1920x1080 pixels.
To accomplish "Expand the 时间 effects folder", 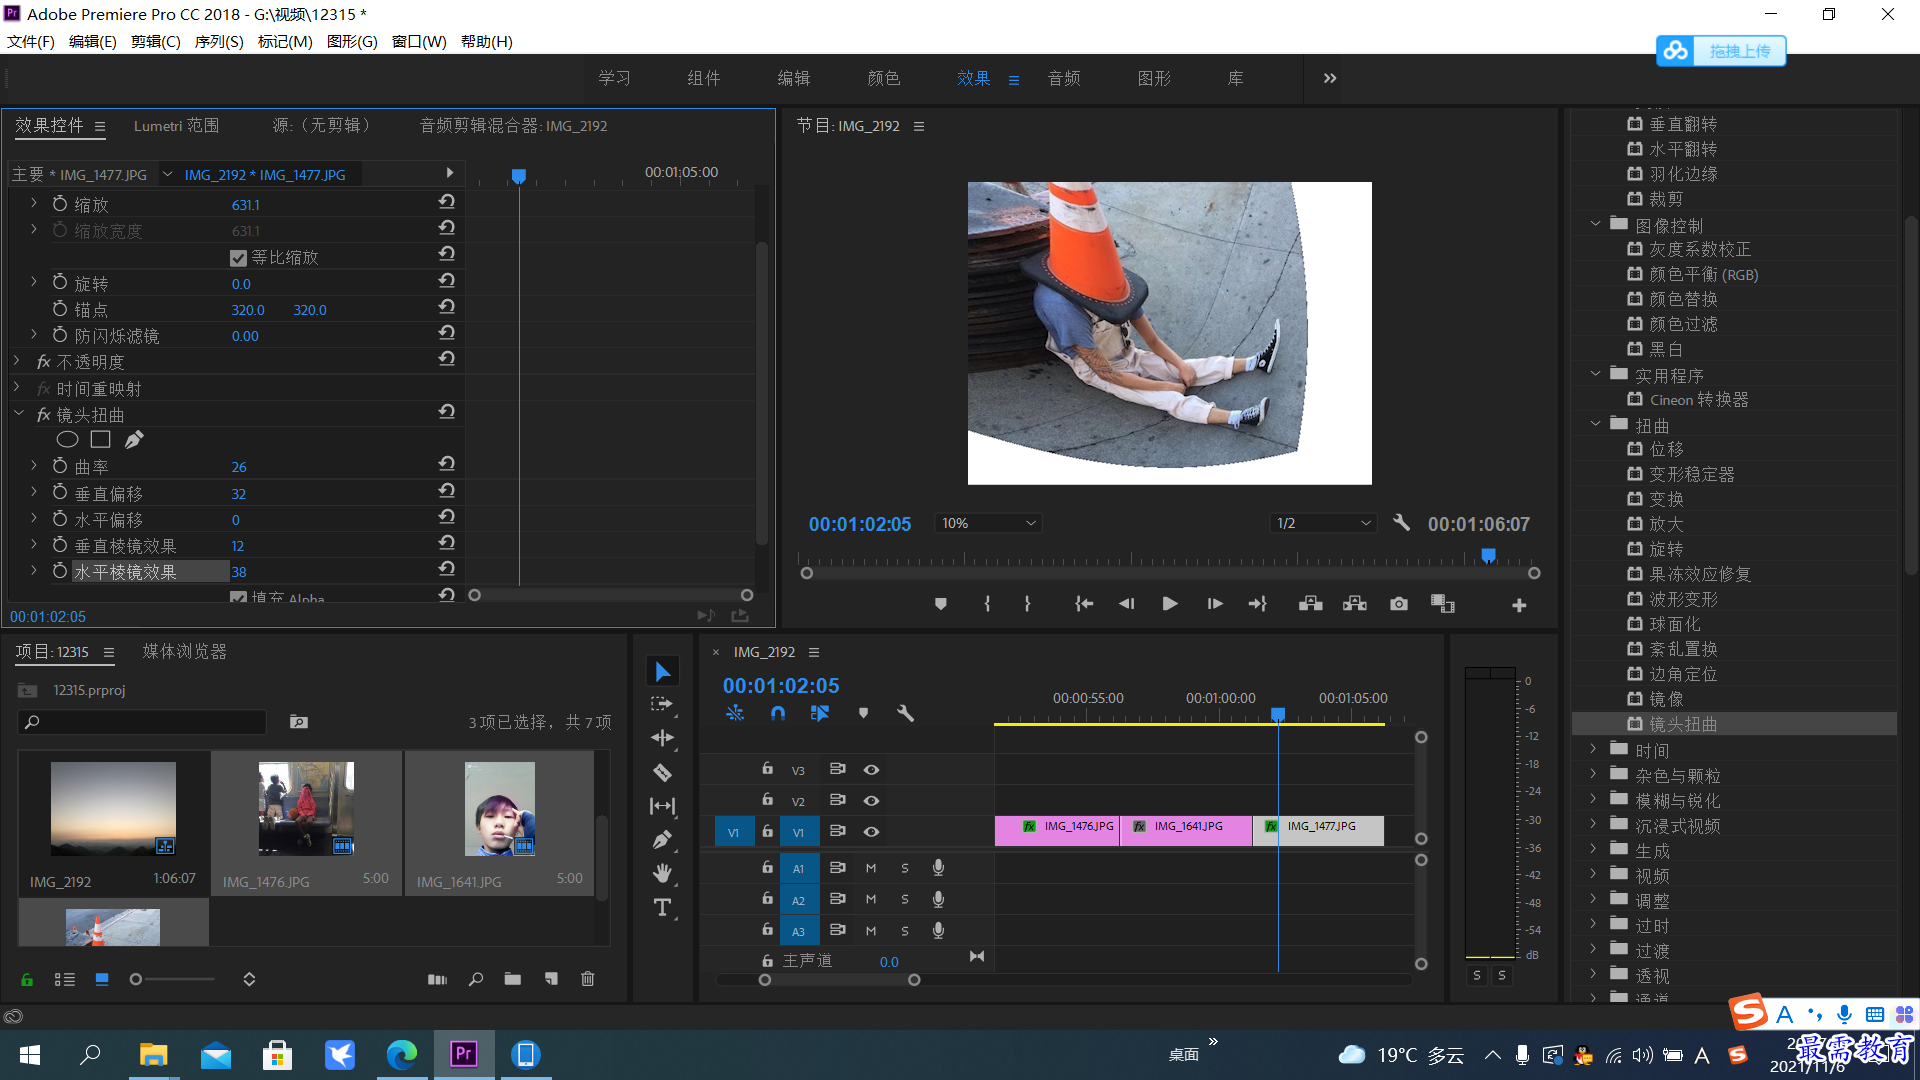I will coord(1594,748).
